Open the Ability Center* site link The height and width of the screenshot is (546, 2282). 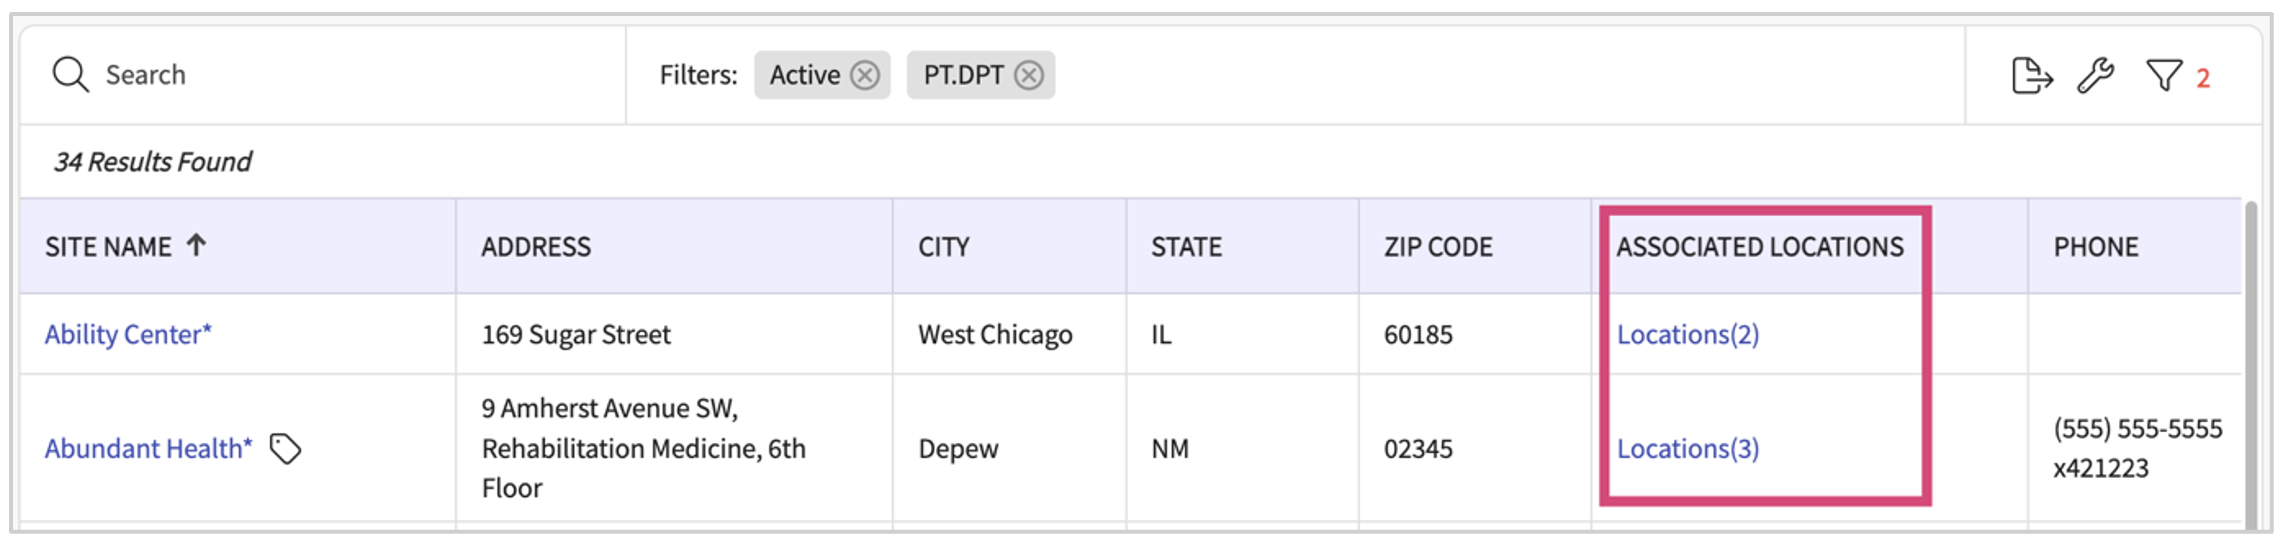pyautogui.click(x=128, y=334)
